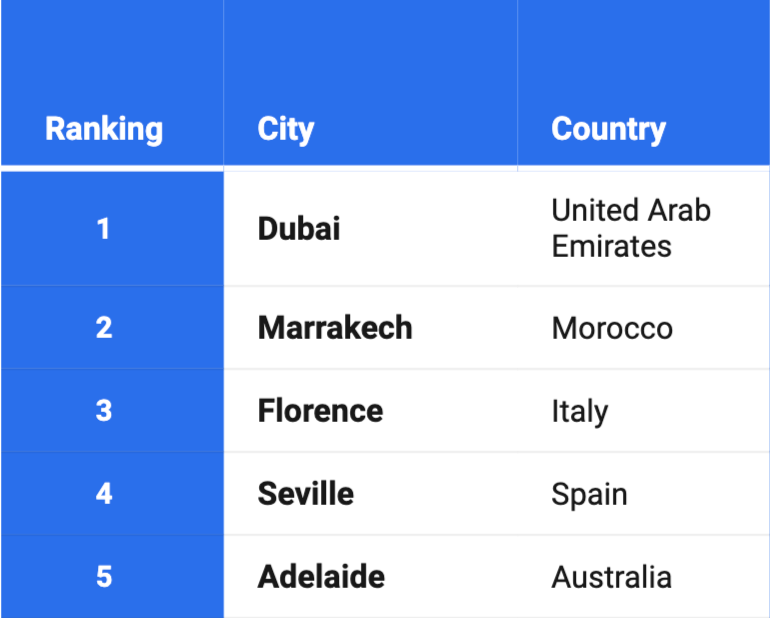This screenshot has height=618, width=770.
Task: Click the Seville city cell
Action: tap(371, 493)
